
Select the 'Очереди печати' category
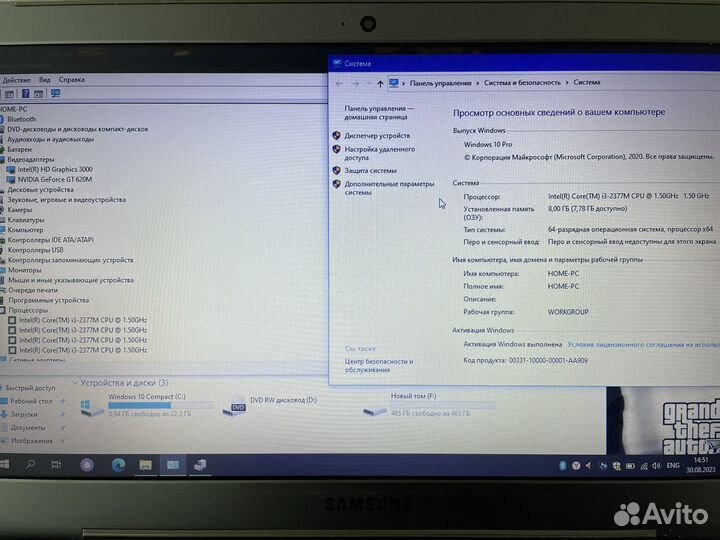[x=33, y=290]
